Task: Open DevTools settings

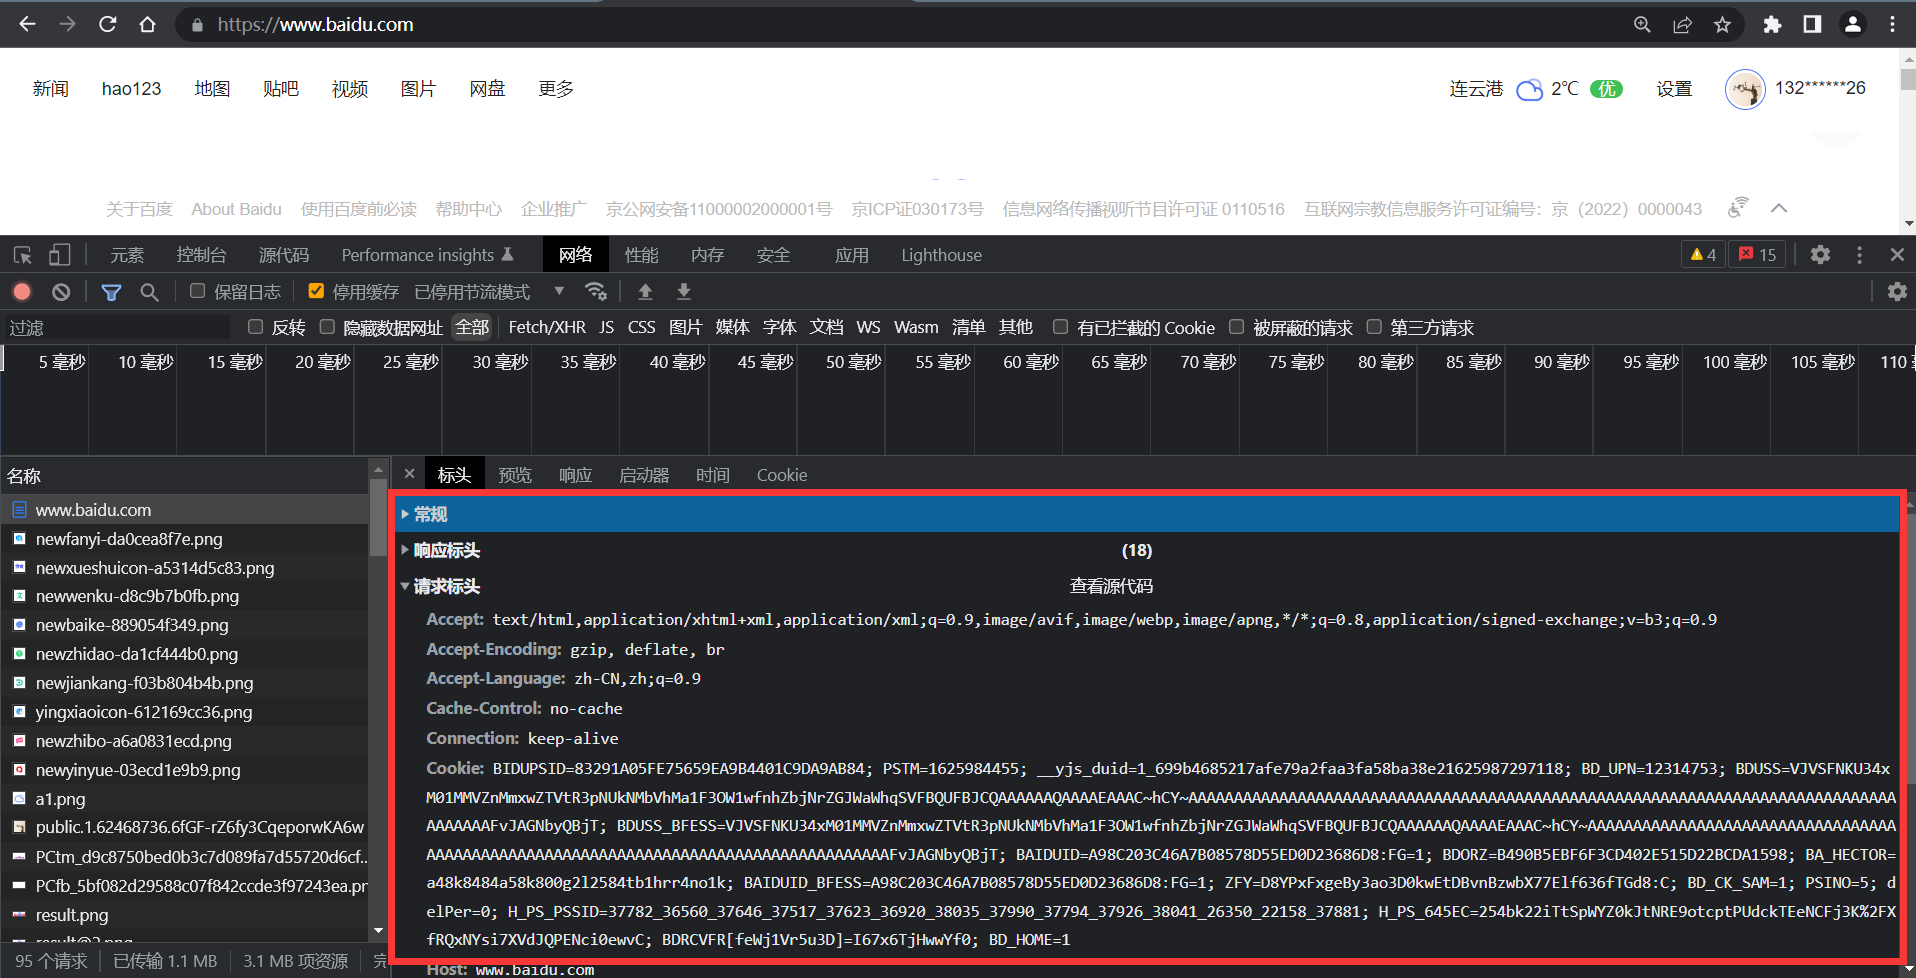Action: click(1819, 255)
